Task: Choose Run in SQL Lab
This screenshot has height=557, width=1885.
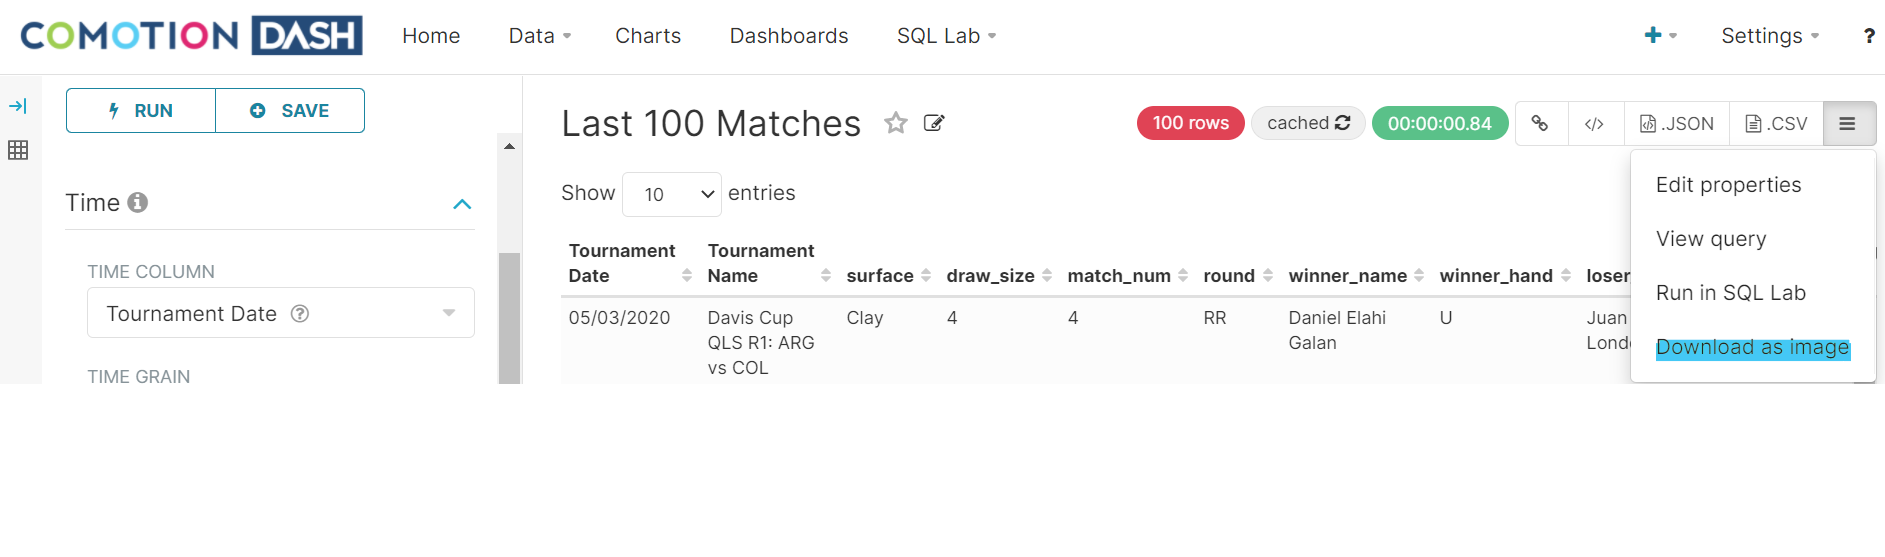Action: (1730, 293)
